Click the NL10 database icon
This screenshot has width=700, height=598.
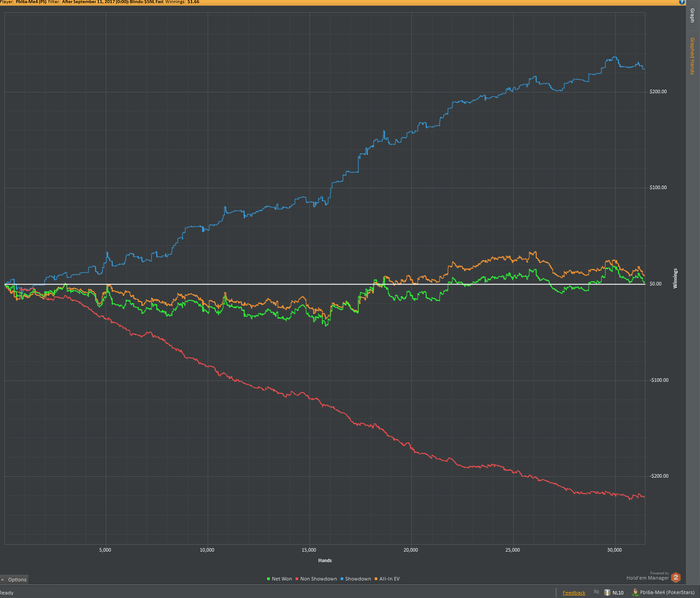click(607, 592)
